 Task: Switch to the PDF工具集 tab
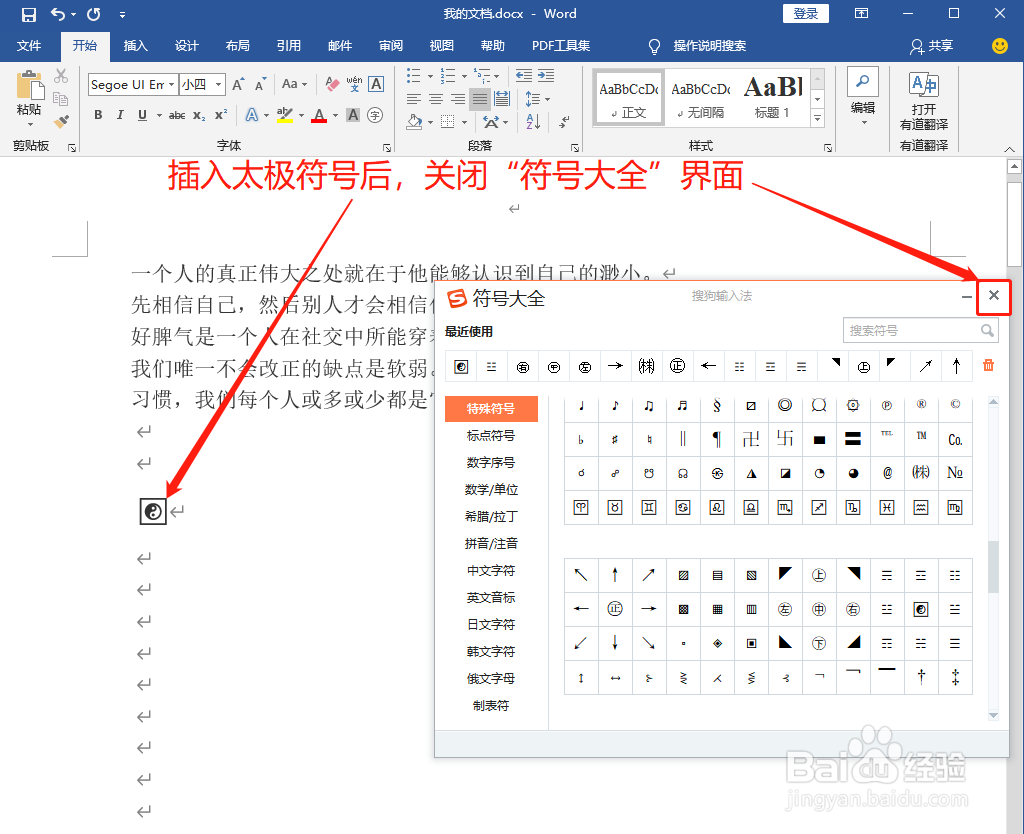point(561,46)
